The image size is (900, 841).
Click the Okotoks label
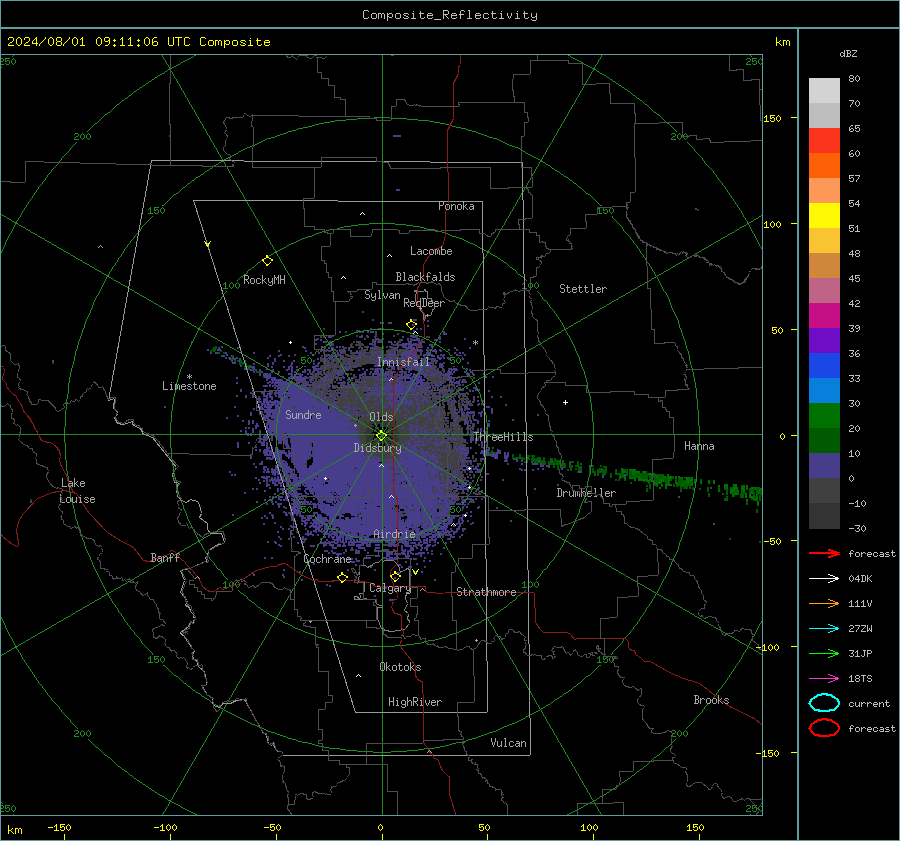point(400,667)
